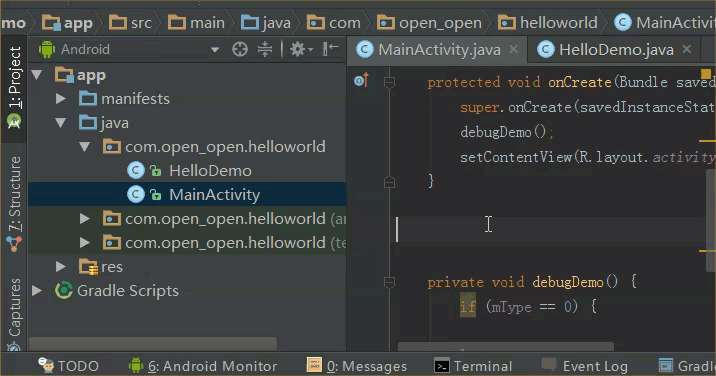Open the Event Log tool window
Image resolution: width=716 pixels, height=376 pixels.
(584, 365)
